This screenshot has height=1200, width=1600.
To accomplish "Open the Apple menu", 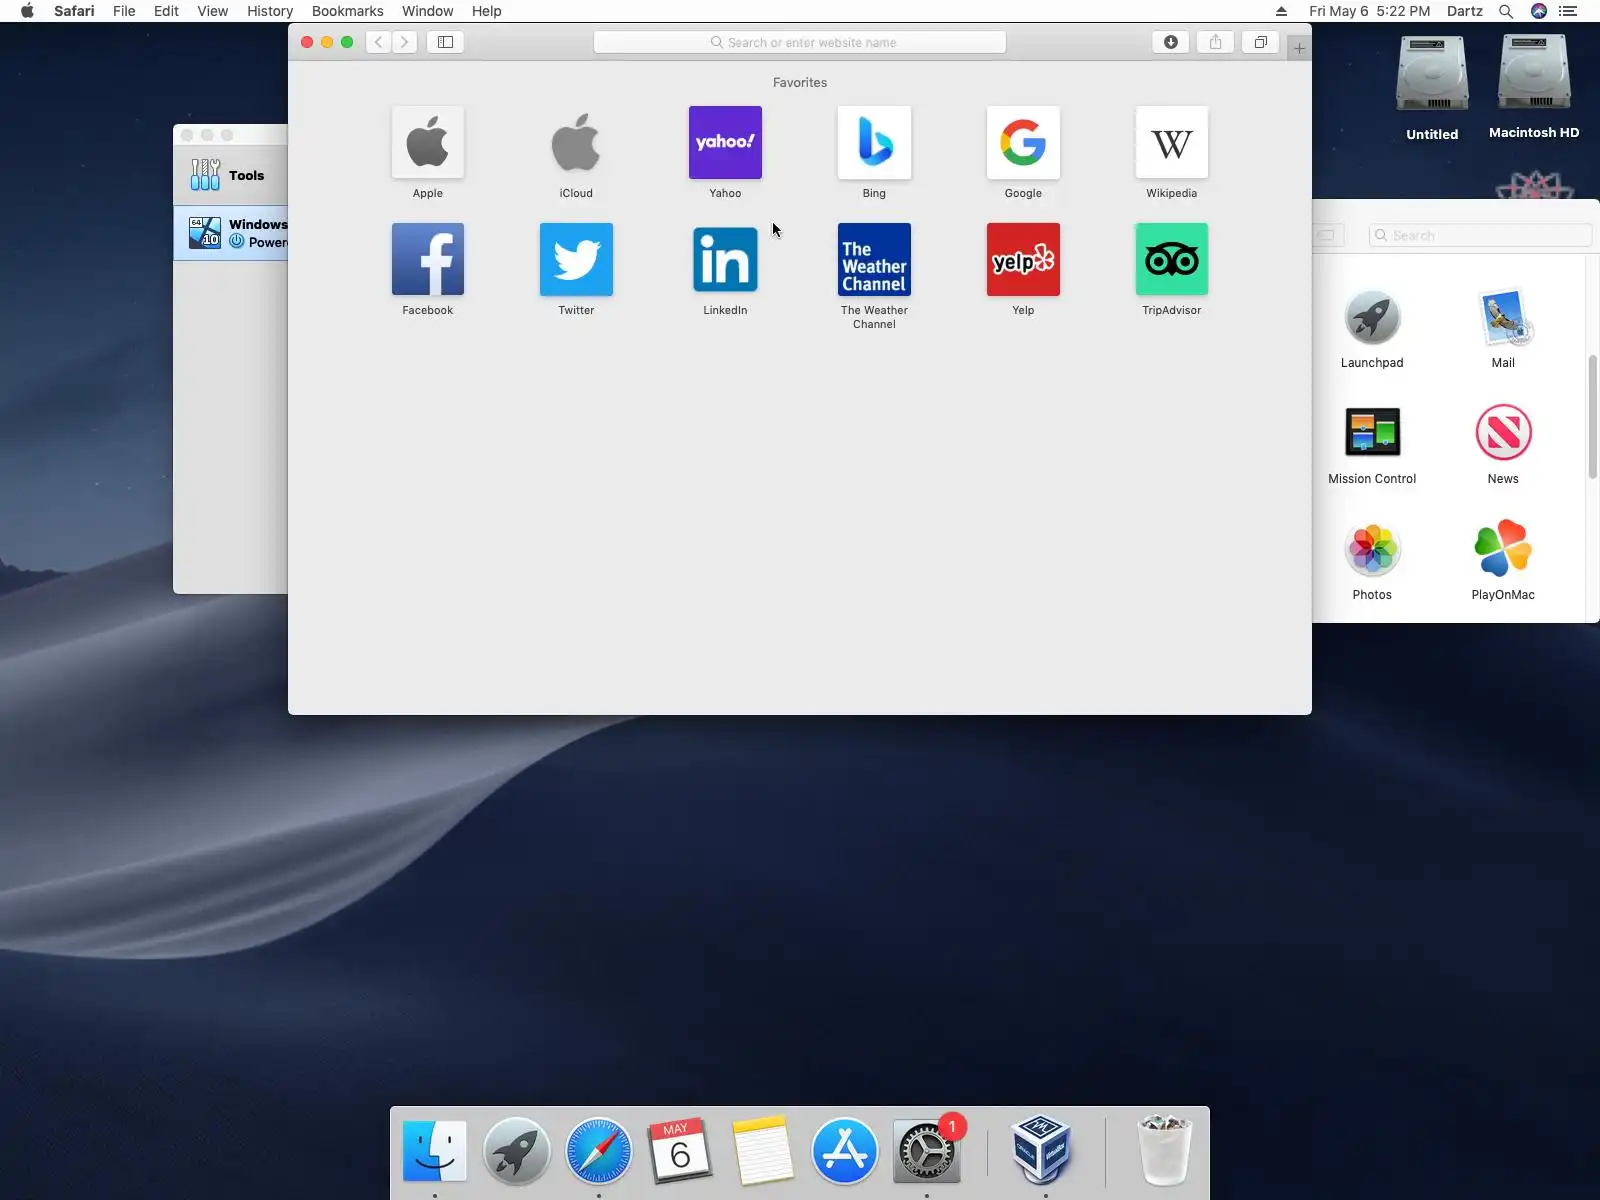I will [27, 11].
